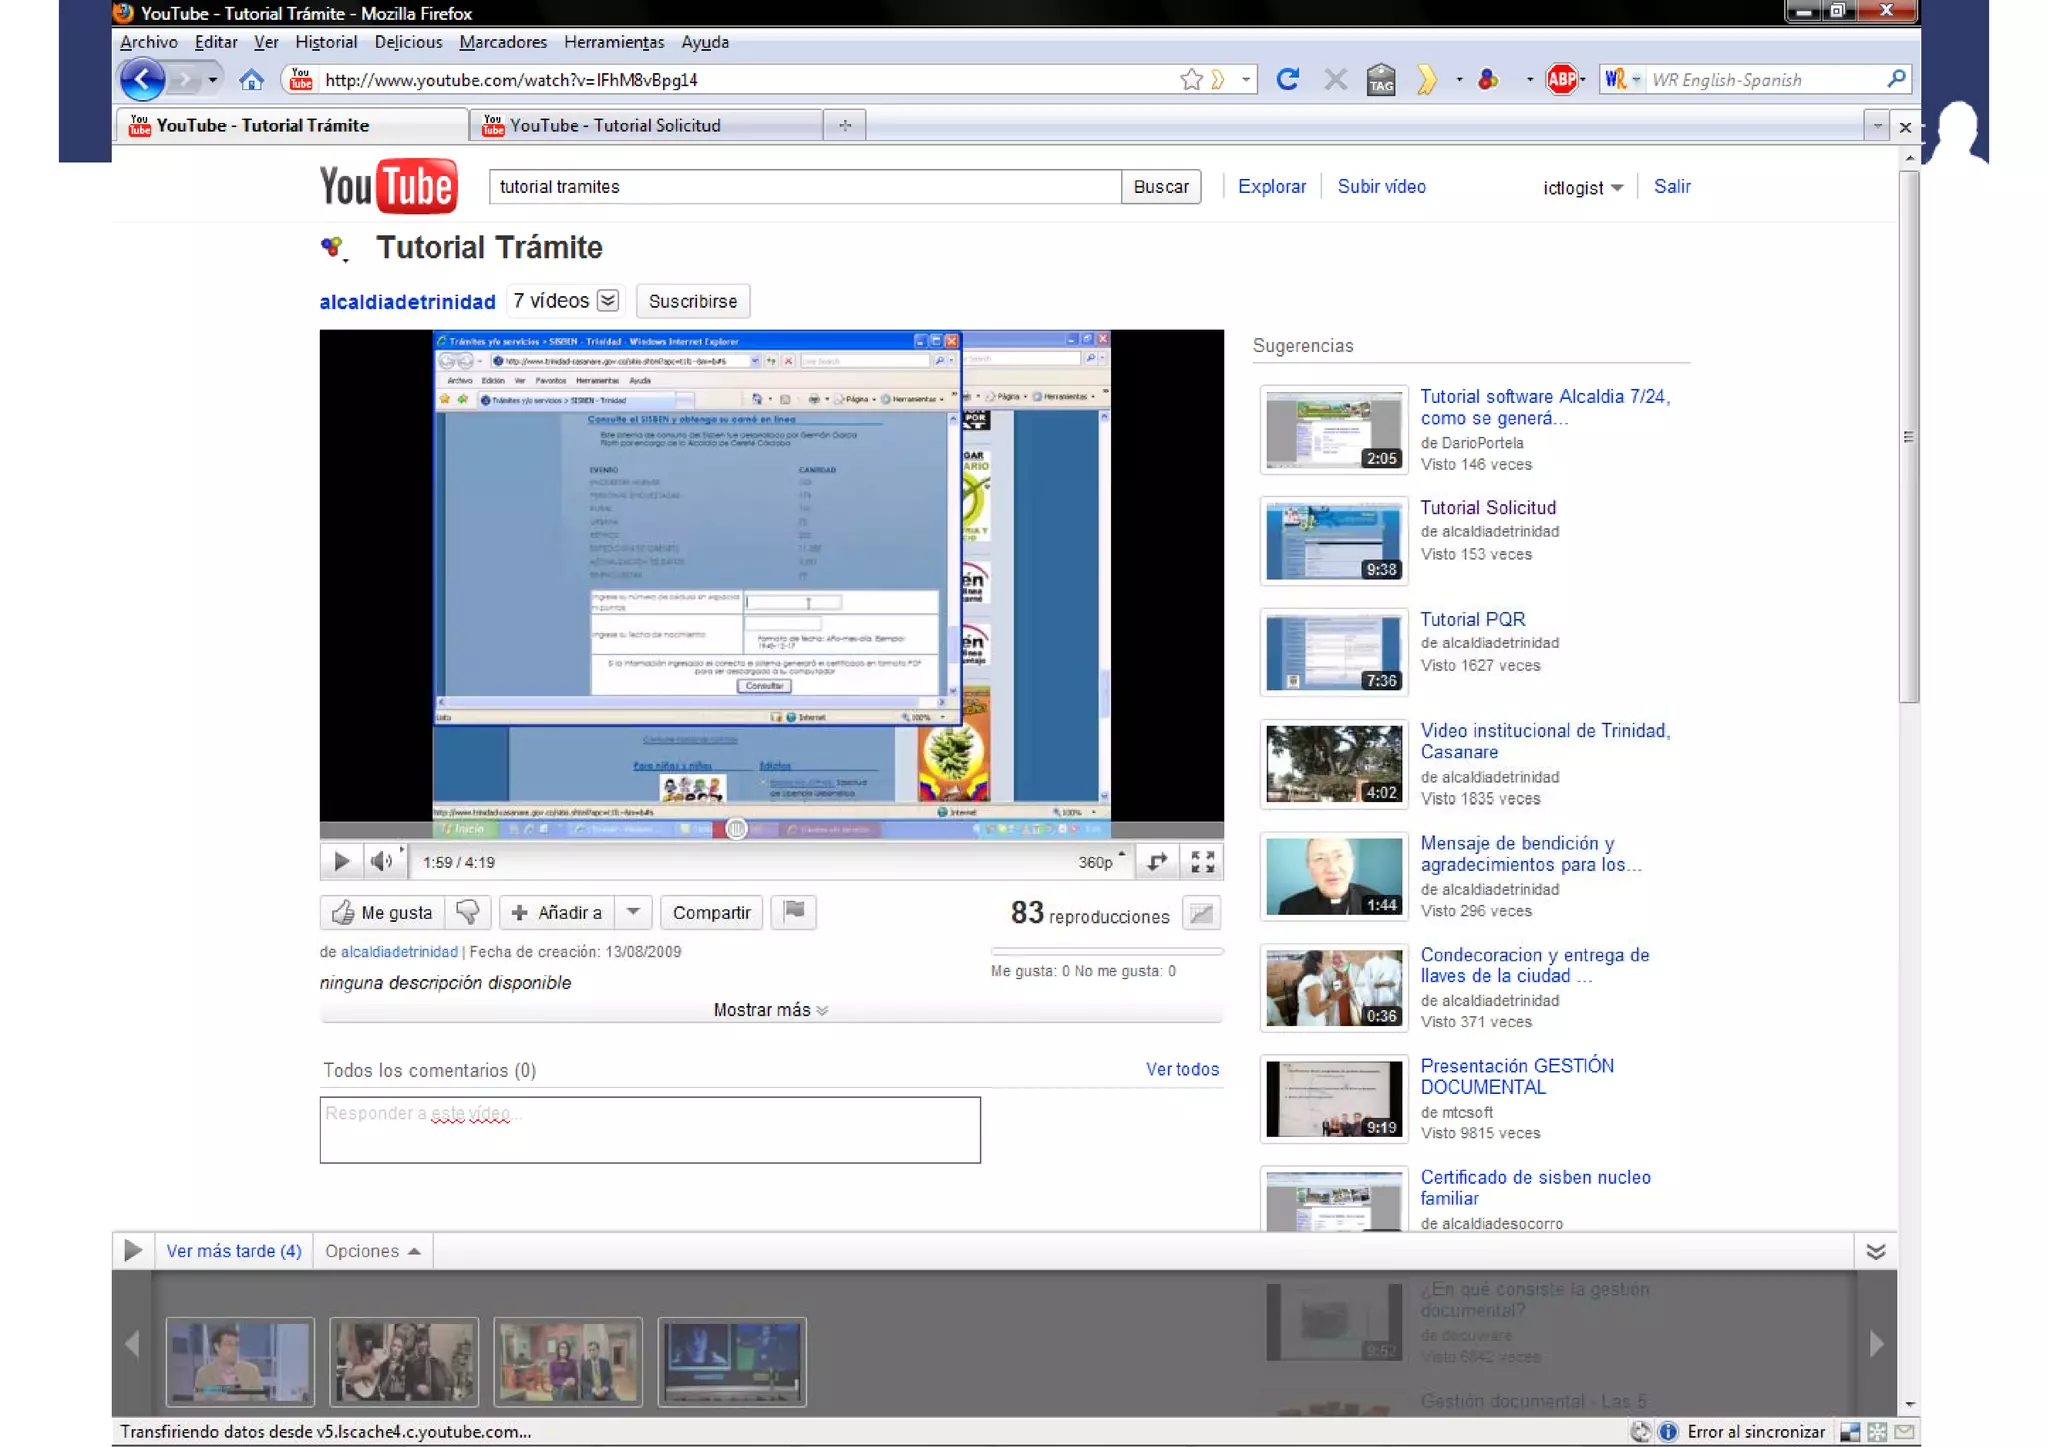Open the Marcadores menu

[x=503, y=42]
